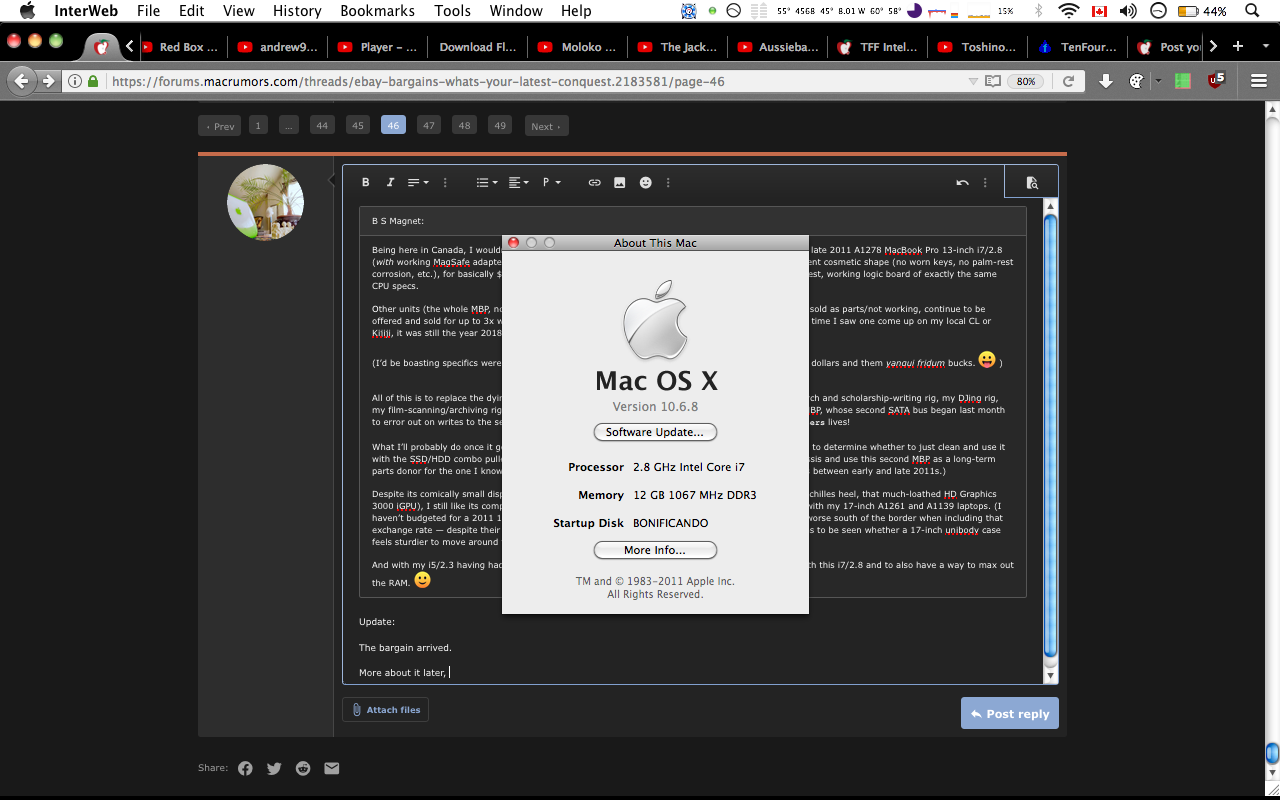The width and height of the screenshot is (1280, 800).
Task: Click the palette theme icon in toolbar
Action: pos(1136,81)
